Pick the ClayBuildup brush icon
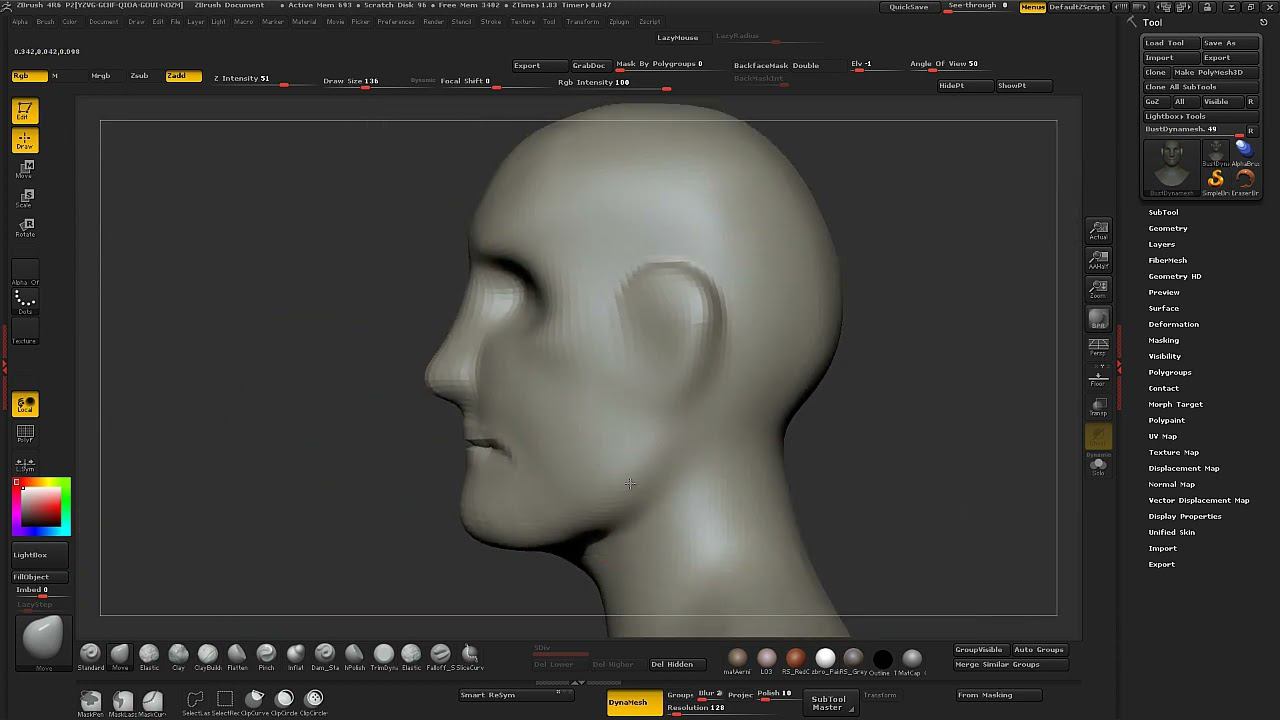 pos(208,655)
